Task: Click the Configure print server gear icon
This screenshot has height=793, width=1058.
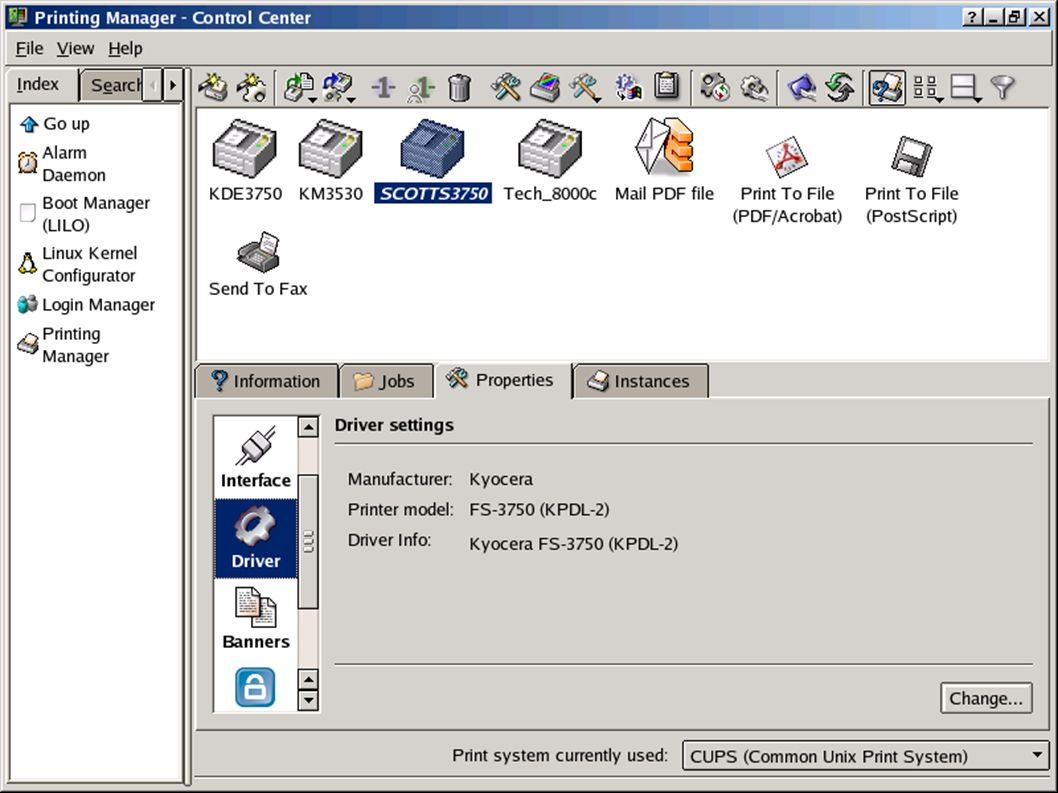Action: click(754, 88)
